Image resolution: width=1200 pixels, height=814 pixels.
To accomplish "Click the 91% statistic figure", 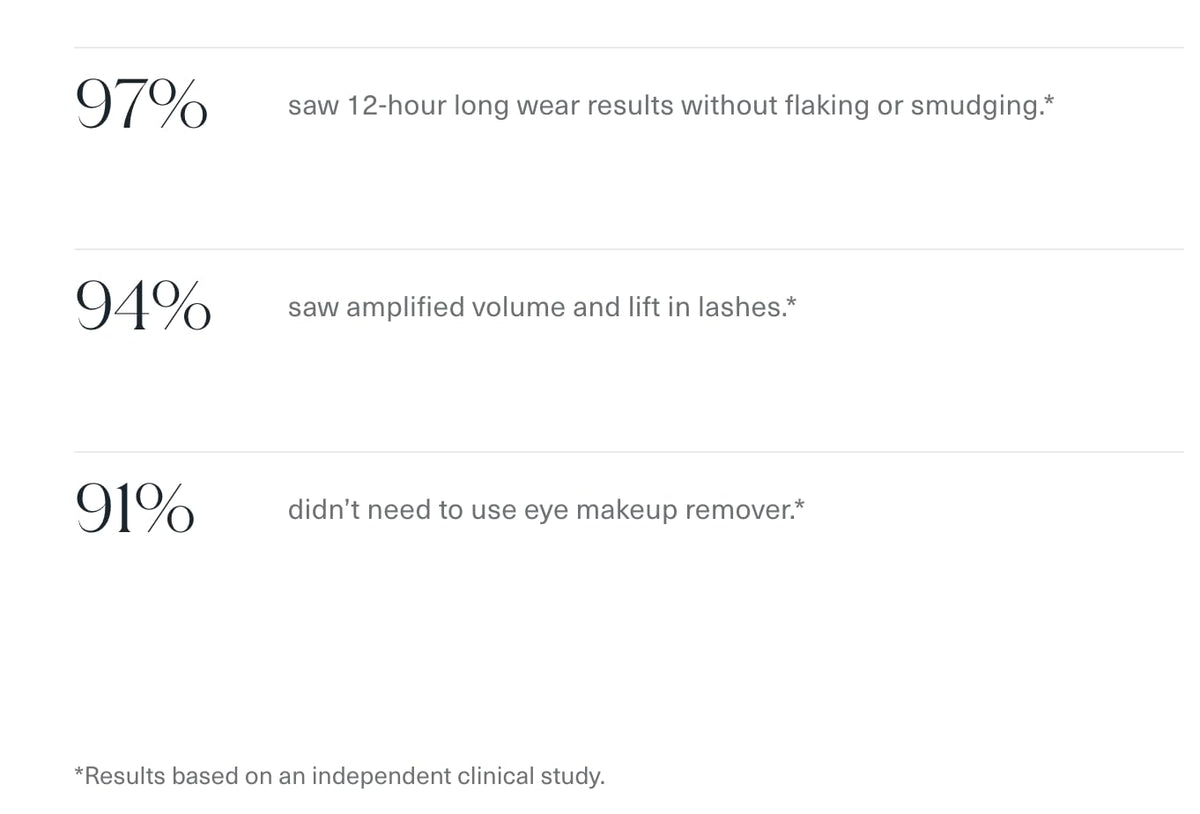I will pos(135,508).
